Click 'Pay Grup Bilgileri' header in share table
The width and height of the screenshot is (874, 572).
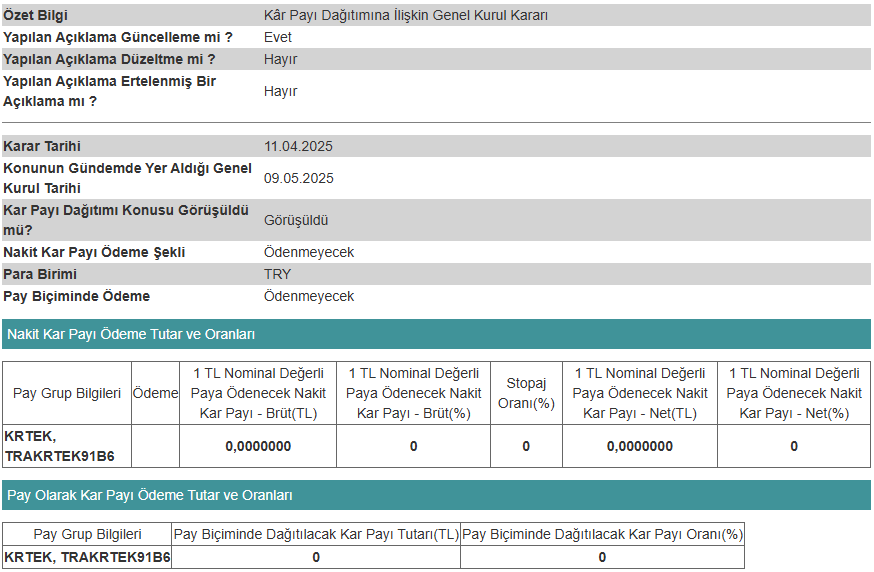87,534
